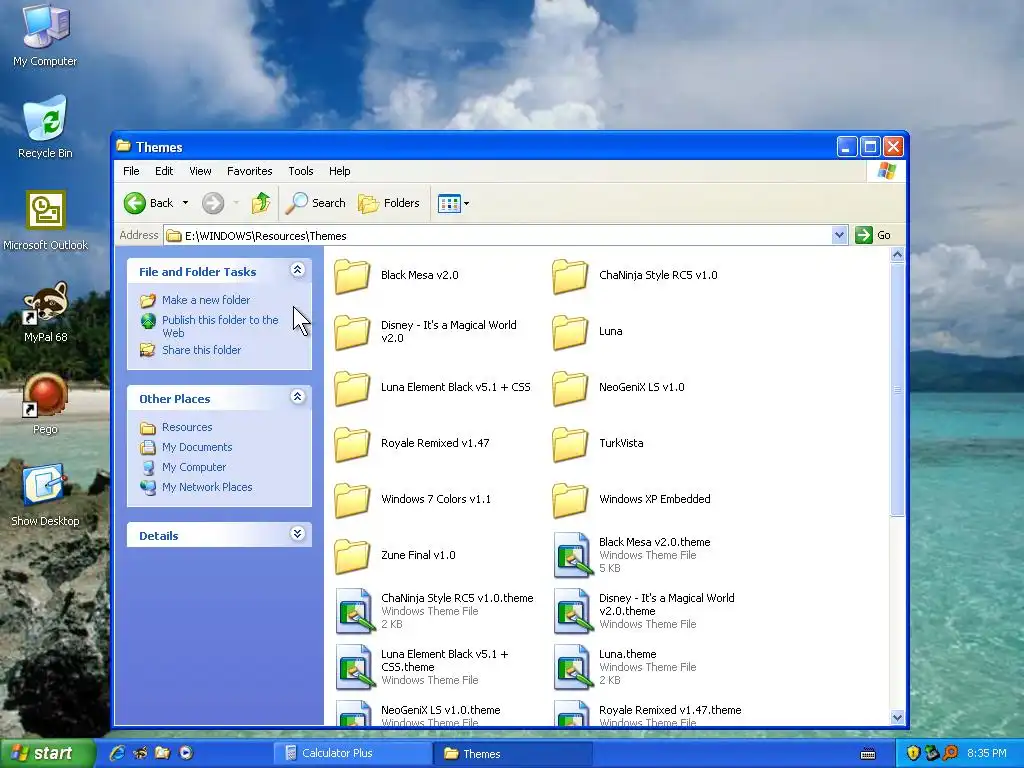The width and height of the screenshot is (1024, 768).
Task: Click the MyPal 68 desktop shortcut
Action: click(45, 312)
